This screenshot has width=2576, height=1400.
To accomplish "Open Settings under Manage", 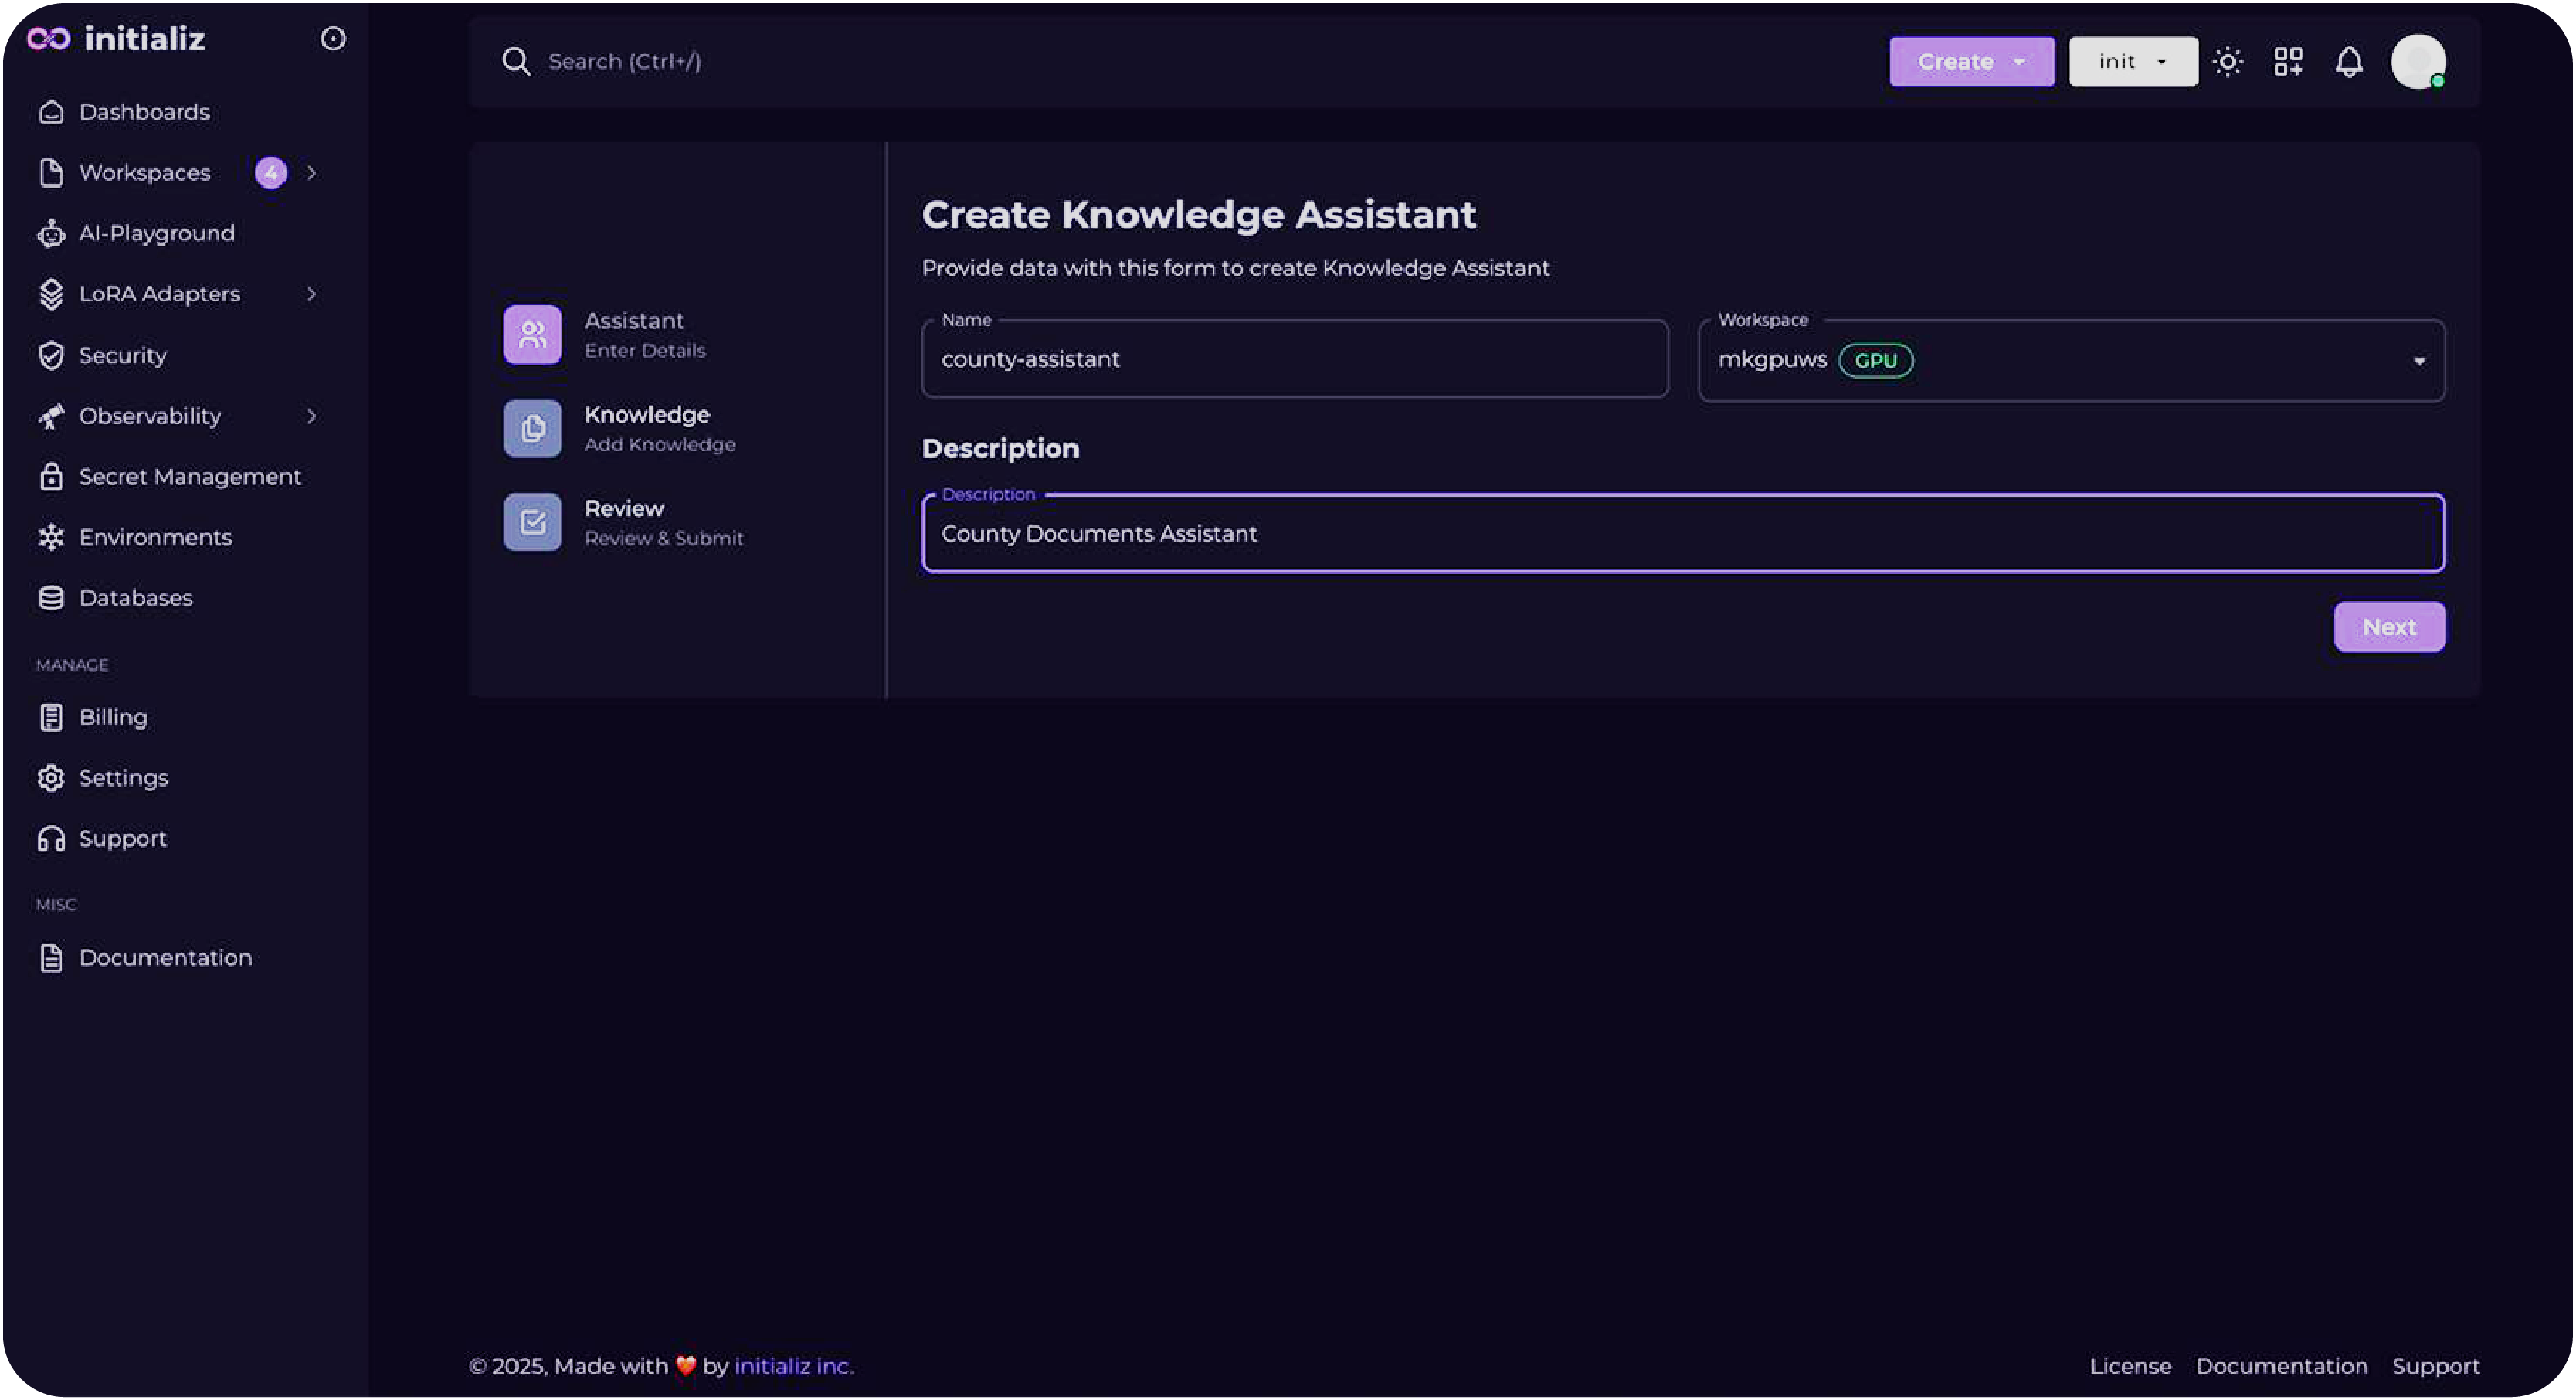I will tap(123, 778).
